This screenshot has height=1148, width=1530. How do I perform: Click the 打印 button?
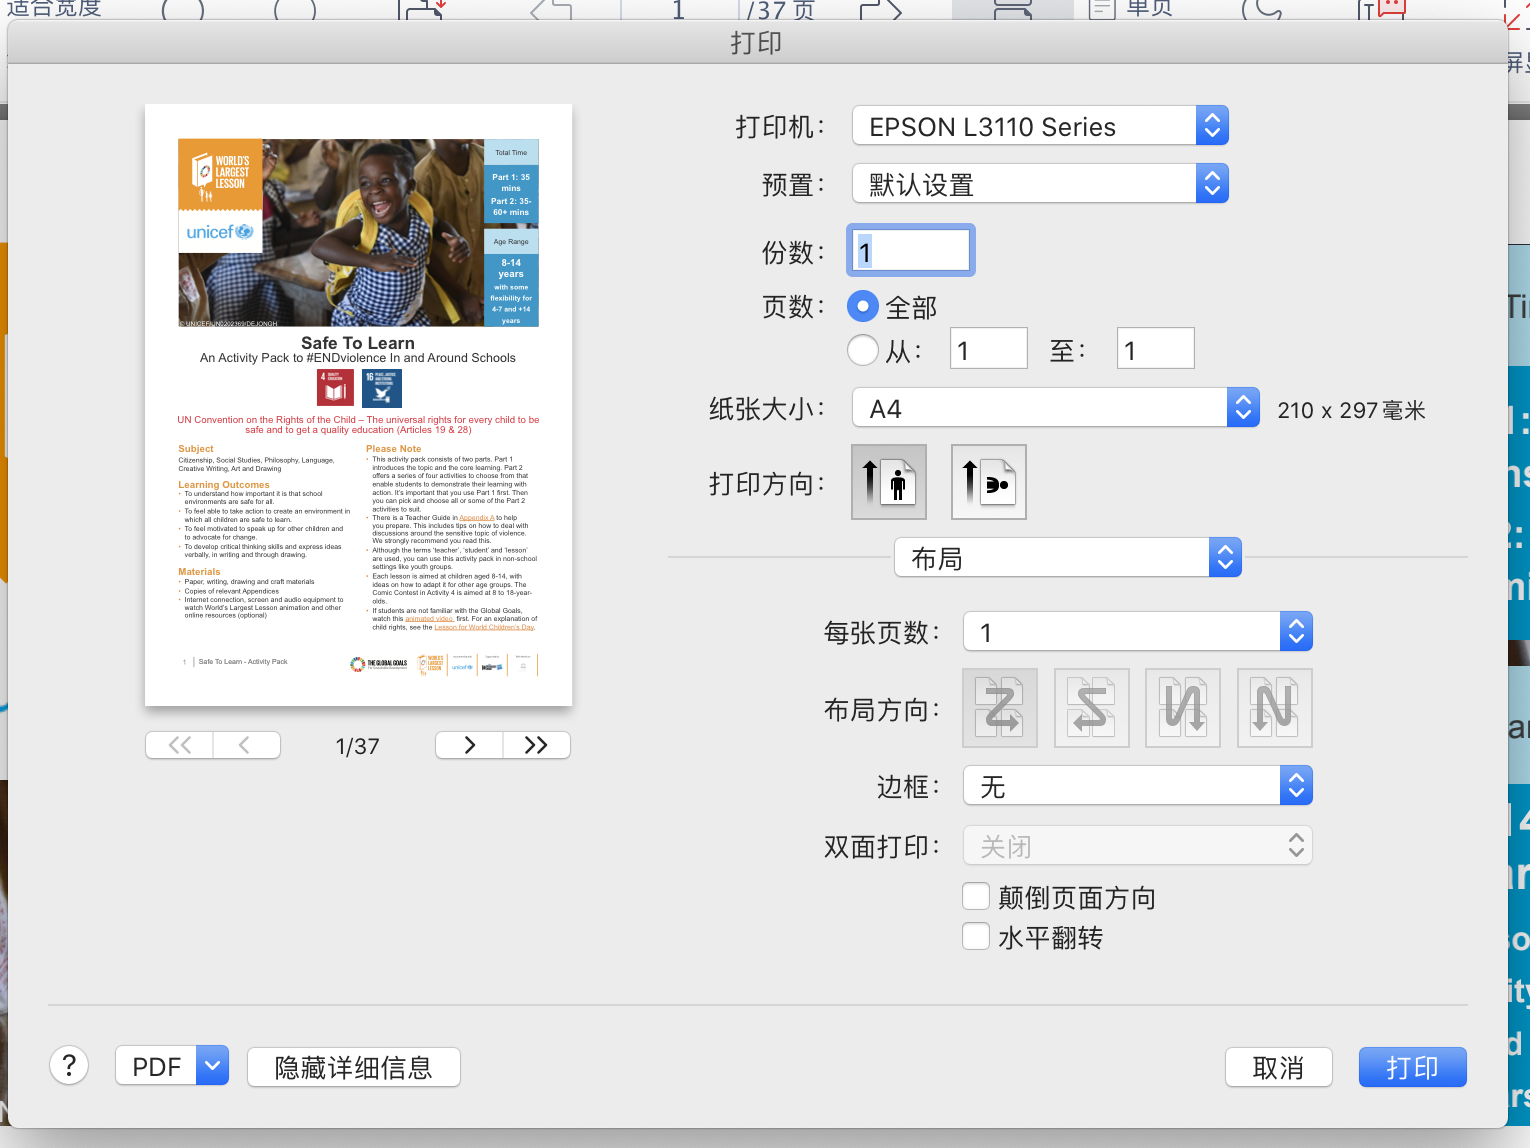tap(1412, 1067)
